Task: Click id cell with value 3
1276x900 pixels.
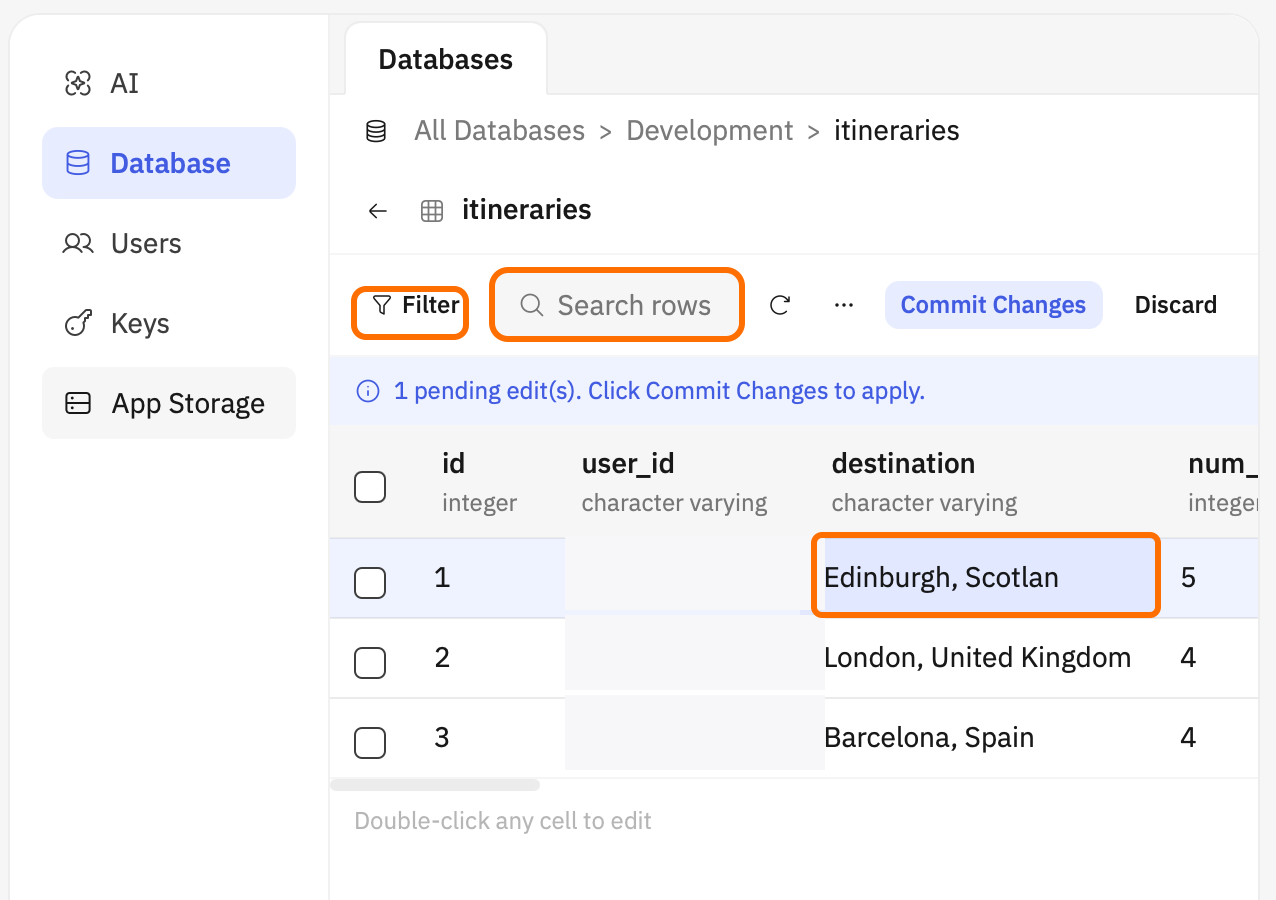Action: [442, 738]
